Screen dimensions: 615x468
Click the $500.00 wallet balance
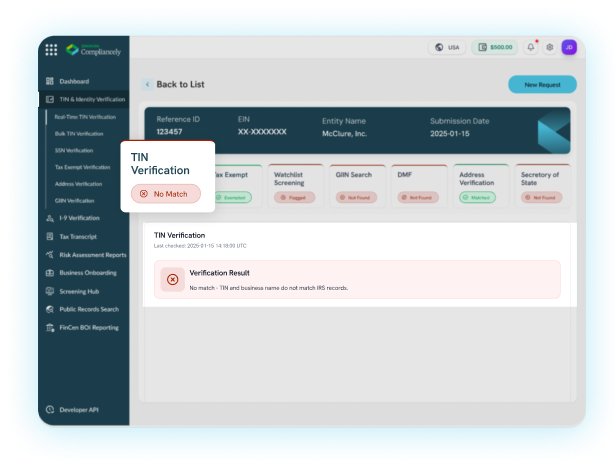(x=496, y=47)
